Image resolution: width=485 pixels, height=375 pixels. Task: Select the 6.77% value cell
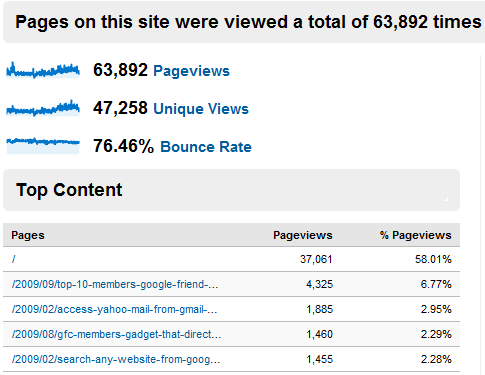click(x=436, y=284)
